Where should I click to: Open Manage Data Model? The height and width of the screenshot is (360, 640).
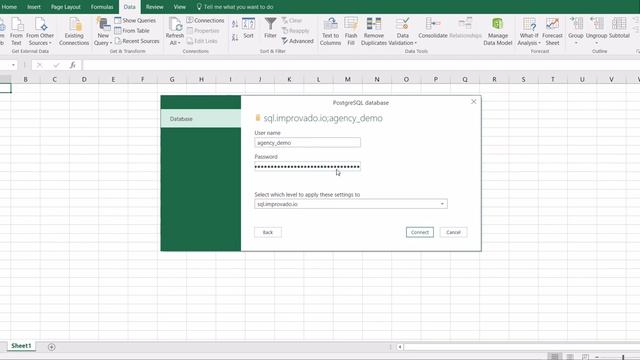498,31
